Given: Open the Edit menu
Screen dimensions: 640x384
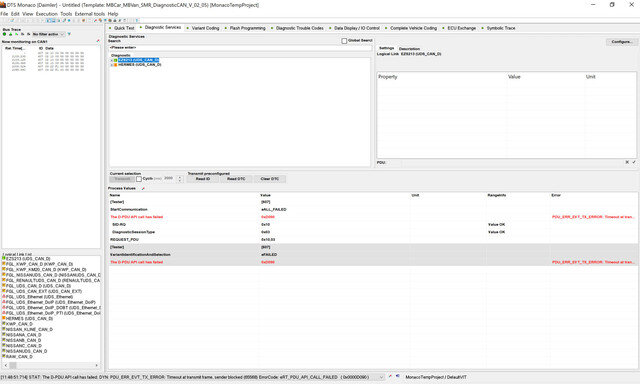Looking at the screenshot, I should tap(15, 14).
